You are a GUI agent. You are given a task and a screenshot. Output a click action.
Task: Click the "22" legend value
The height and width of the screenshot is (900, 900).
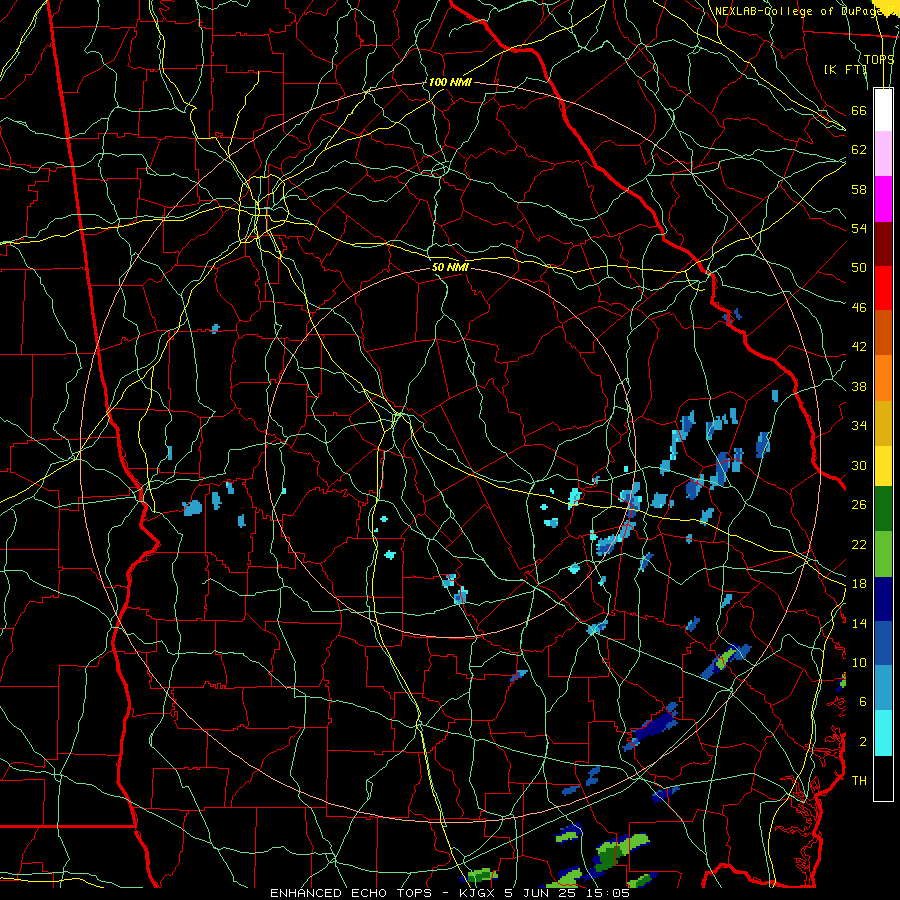pos(859,544)
